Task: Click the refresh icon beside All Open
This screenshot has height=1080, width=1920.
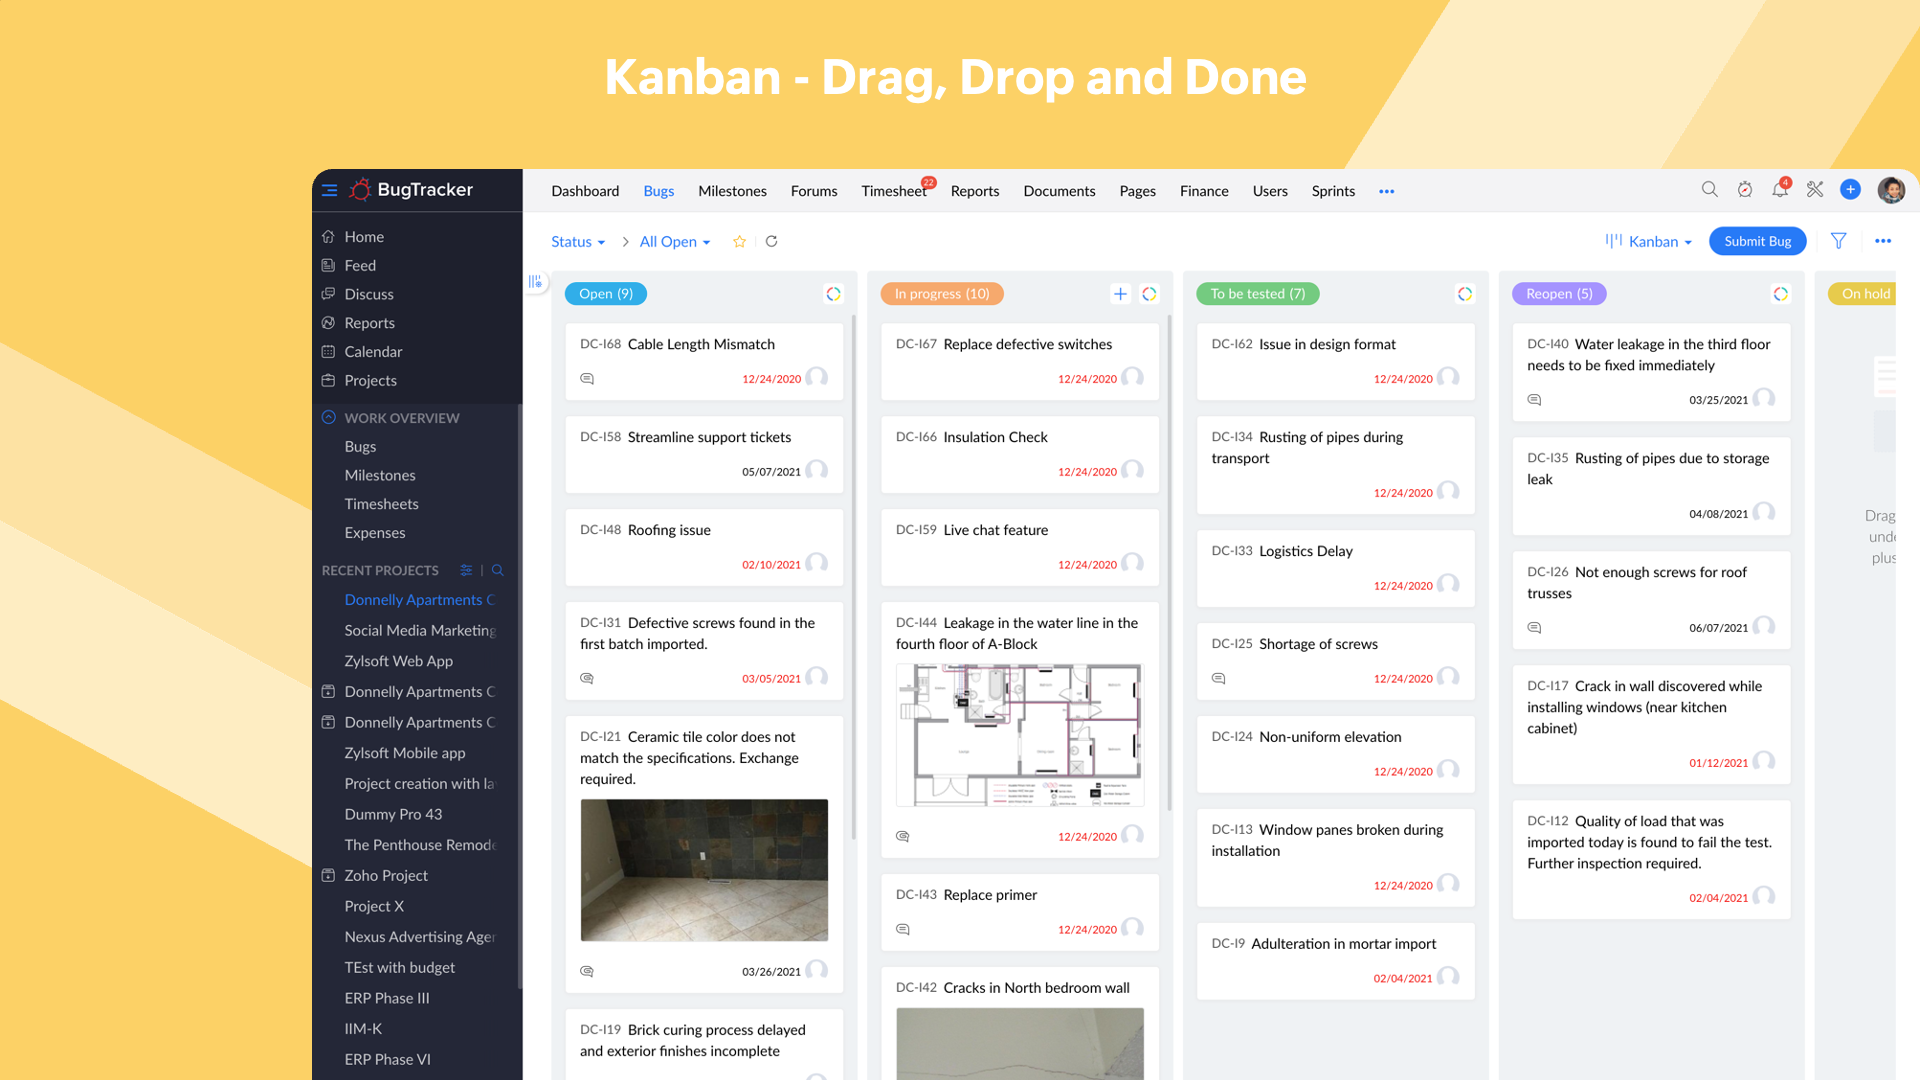Action: point(771,241)
